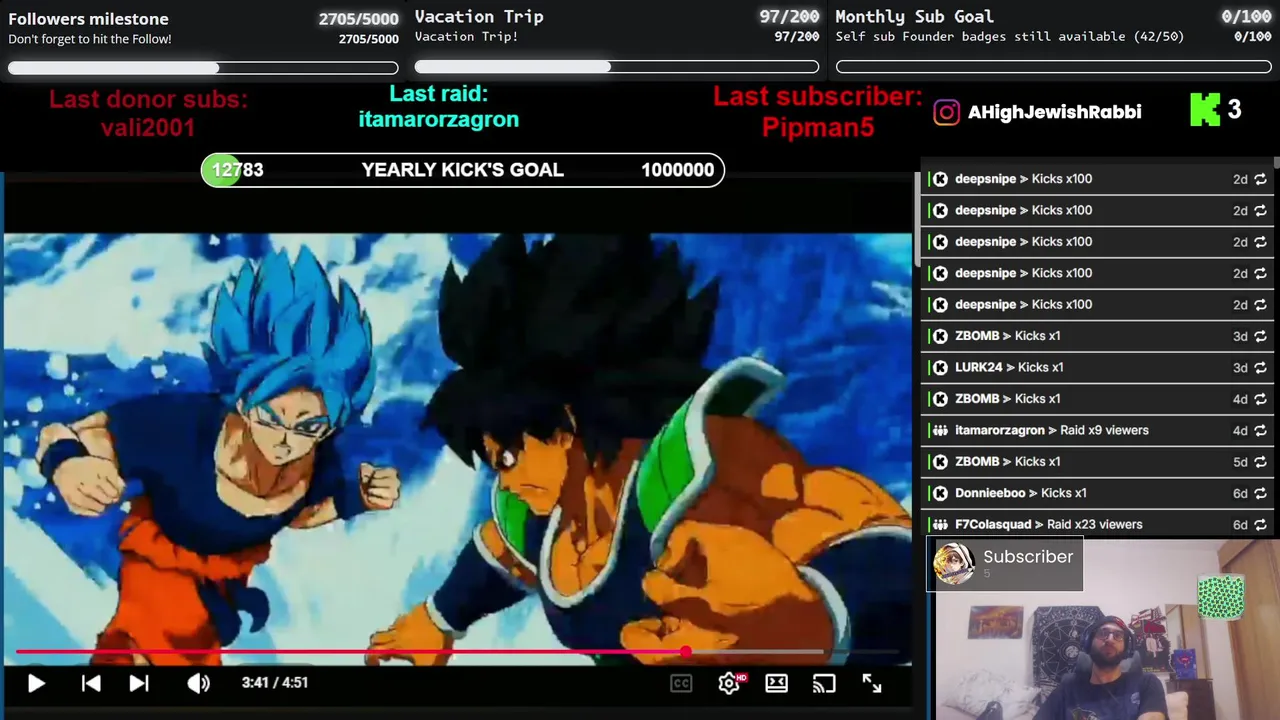Click the raid icon on the F7Colasquad row
The height and width of the screenshot is (720, 1280).
940,524
